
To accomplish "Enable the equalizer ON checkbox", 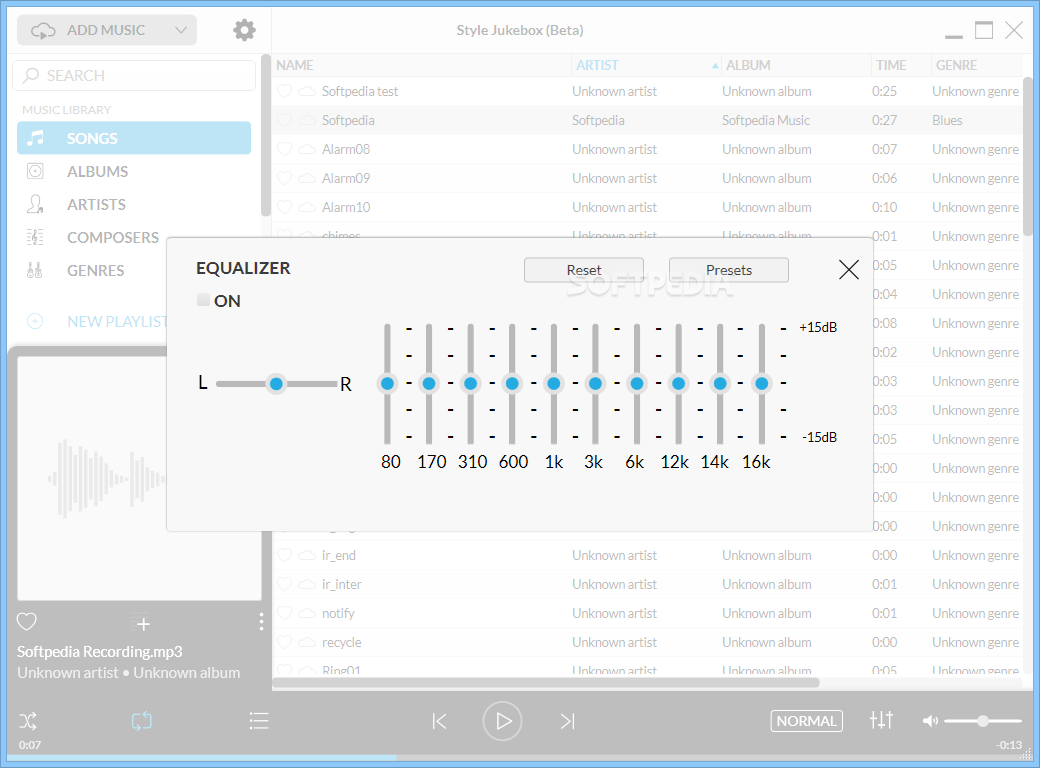I will pyautogui.click(x=204, y=300).
